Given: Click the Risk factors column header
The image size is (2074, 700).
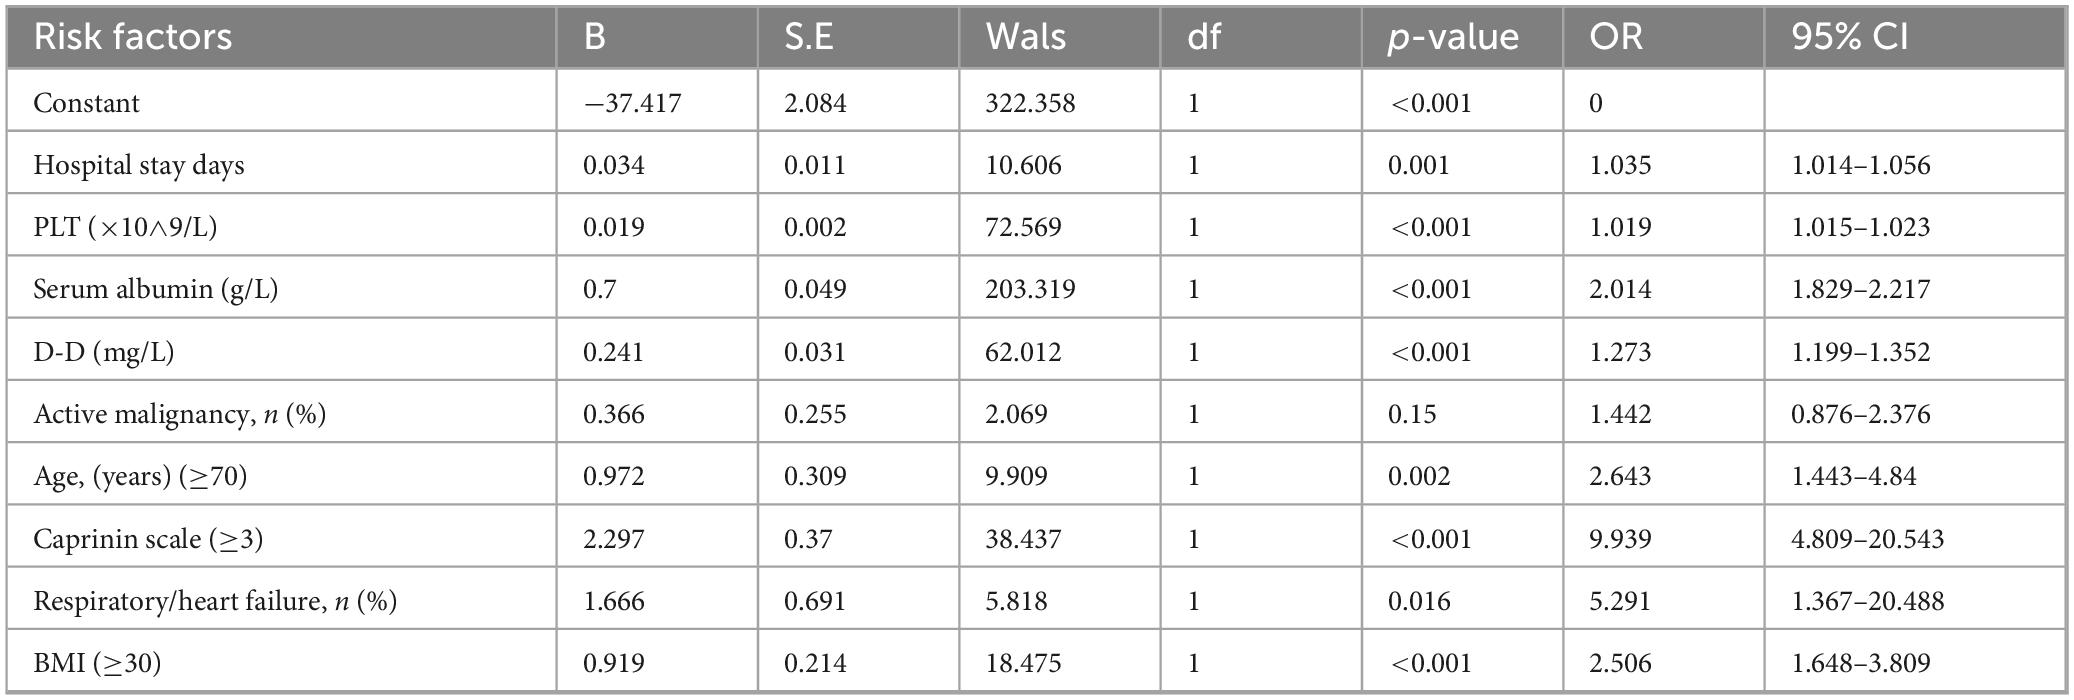Looking at the screenshot, I should point(132,37).
